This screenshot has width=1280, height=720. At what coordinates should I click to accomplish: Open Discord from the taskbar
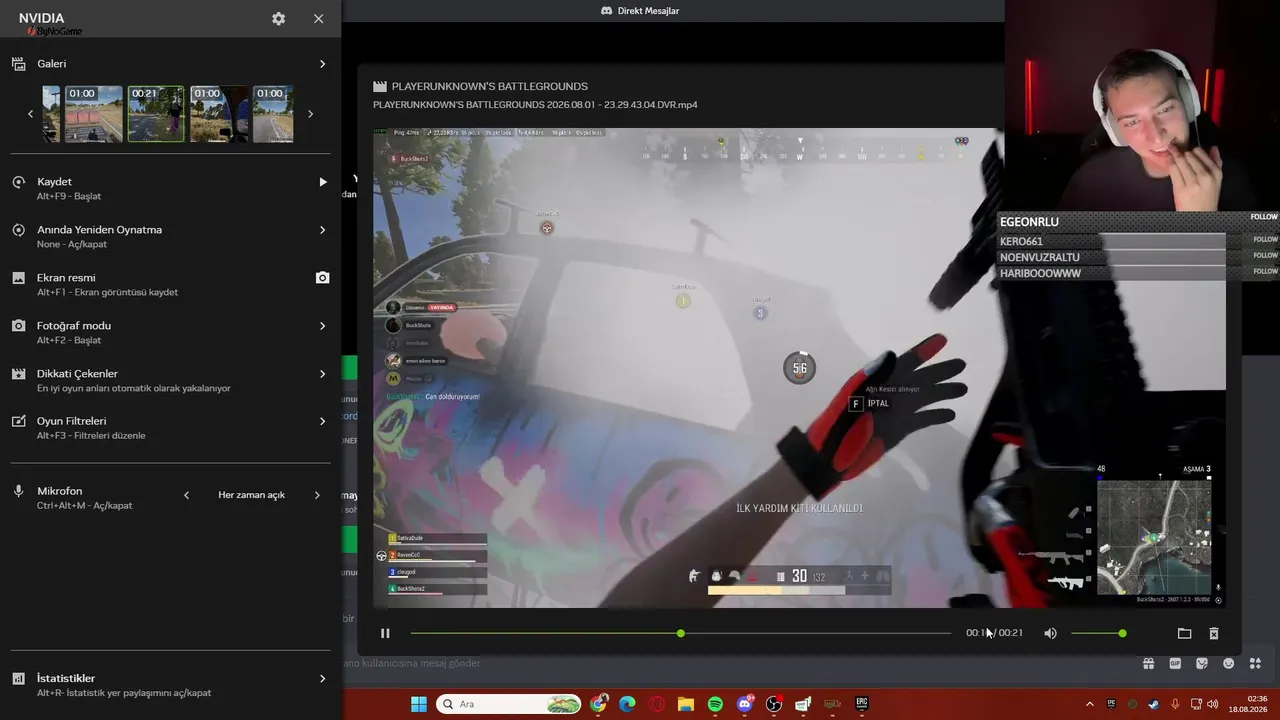click(x=745, y=704)
